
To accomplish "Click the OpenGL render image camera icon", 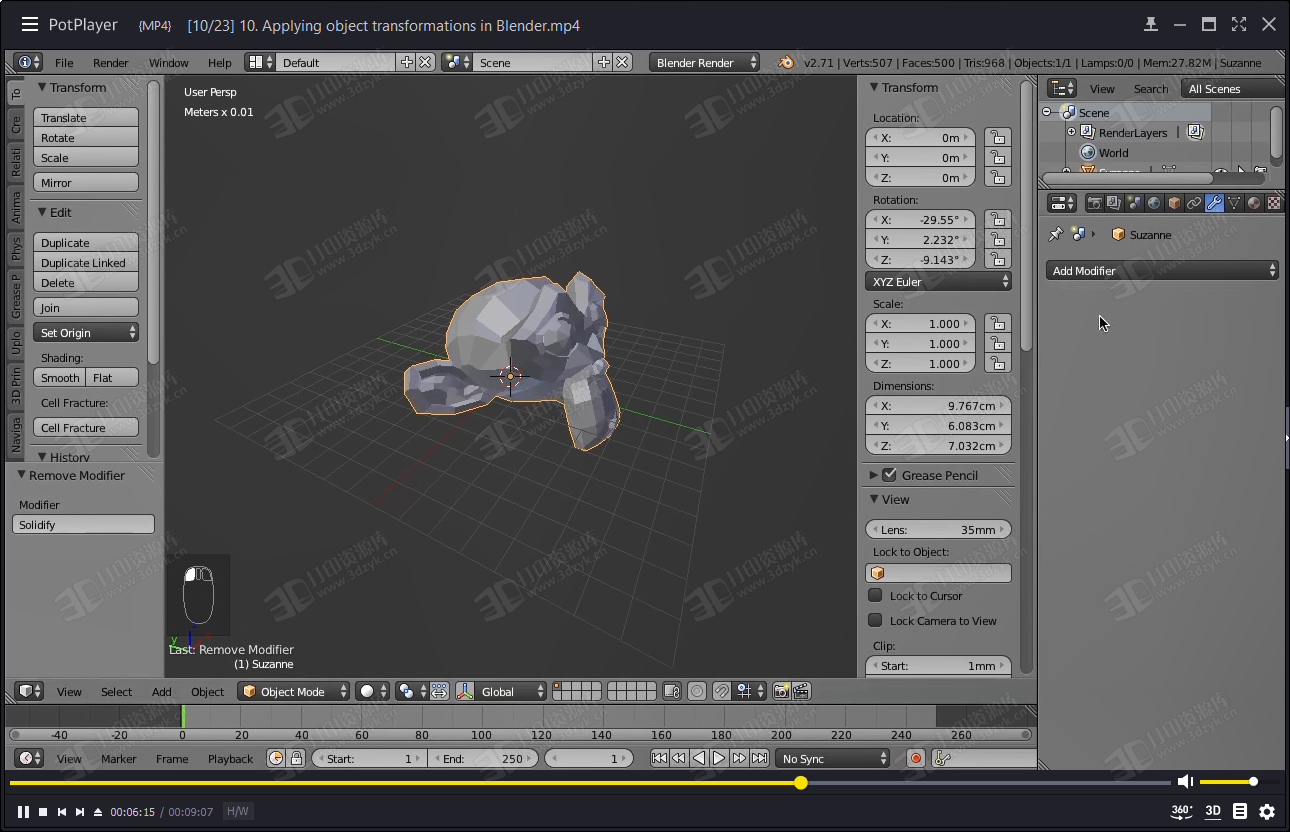I will 781,691.
